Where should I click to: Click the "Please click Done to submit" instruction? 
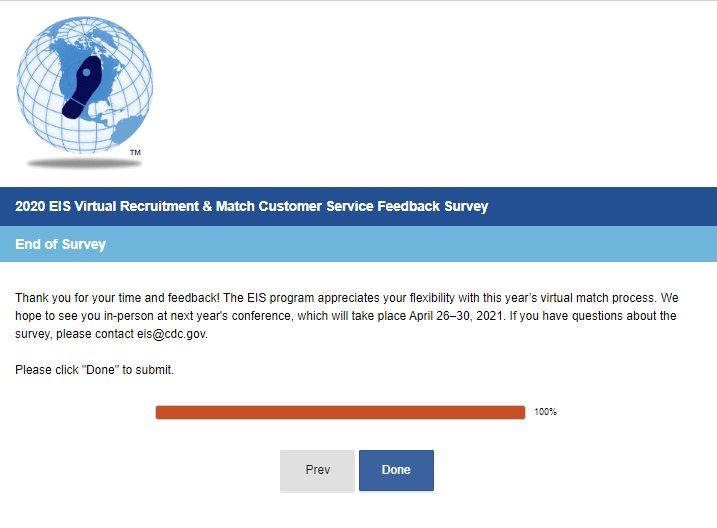tap(95, 370)
